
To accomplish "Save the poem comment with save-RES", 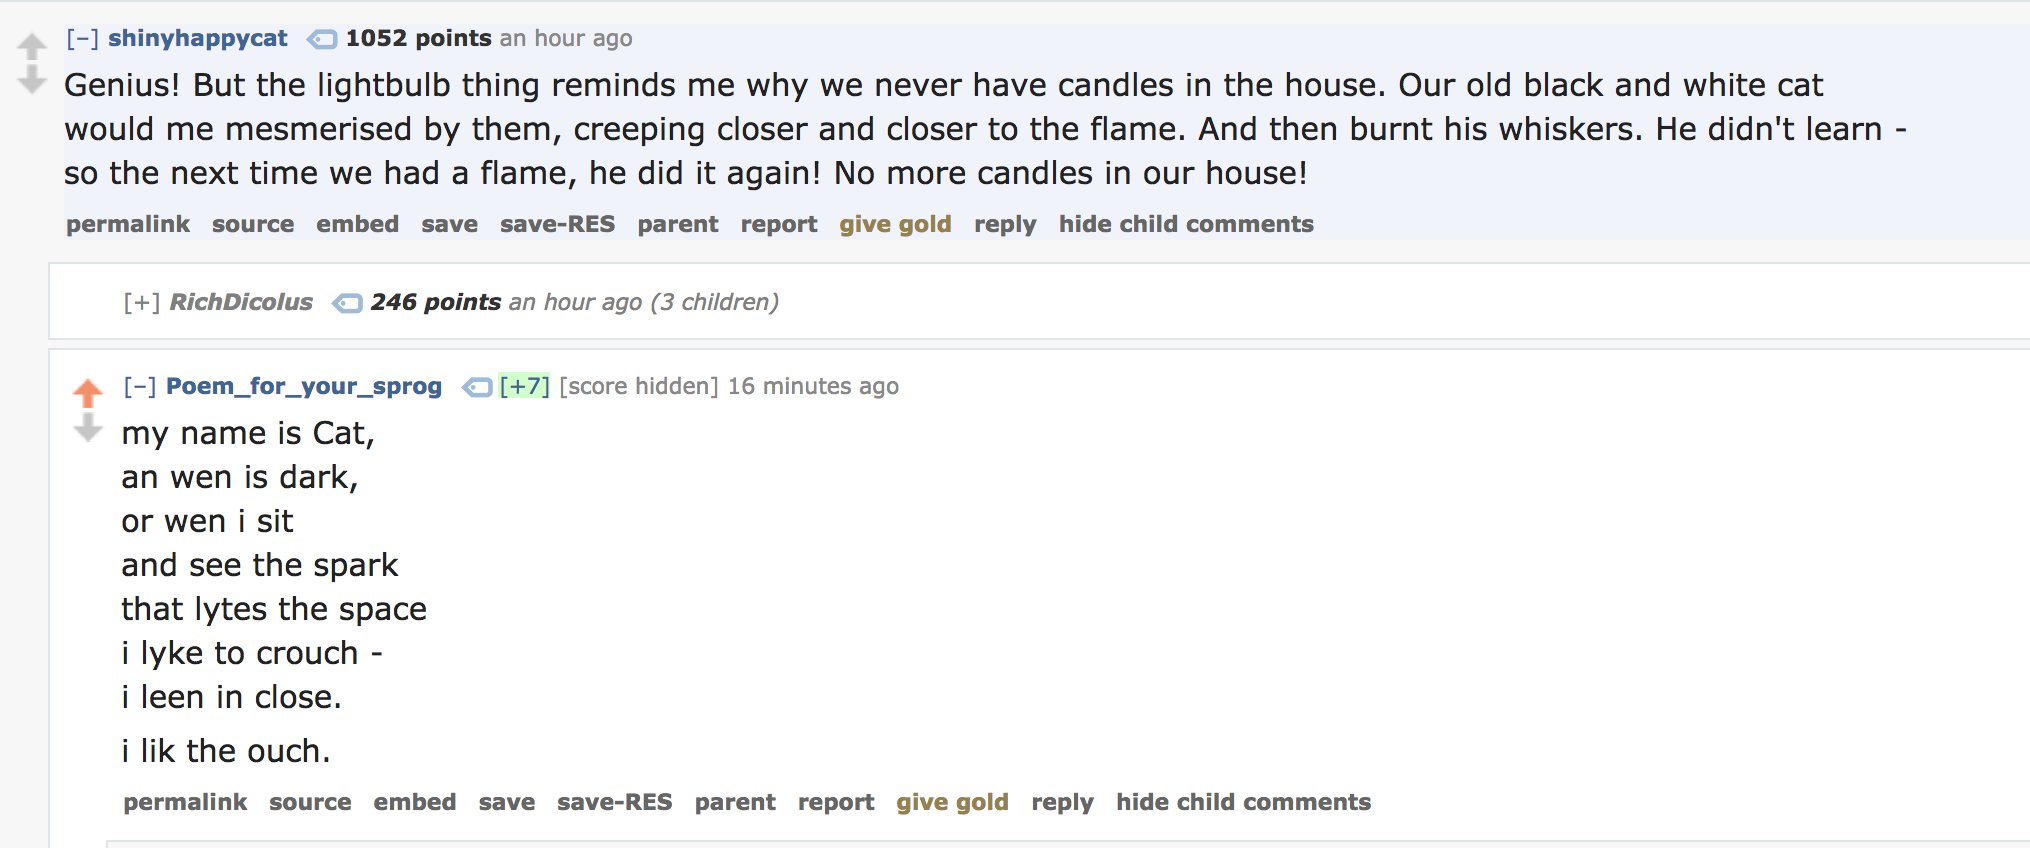I will tap(614, 802).
